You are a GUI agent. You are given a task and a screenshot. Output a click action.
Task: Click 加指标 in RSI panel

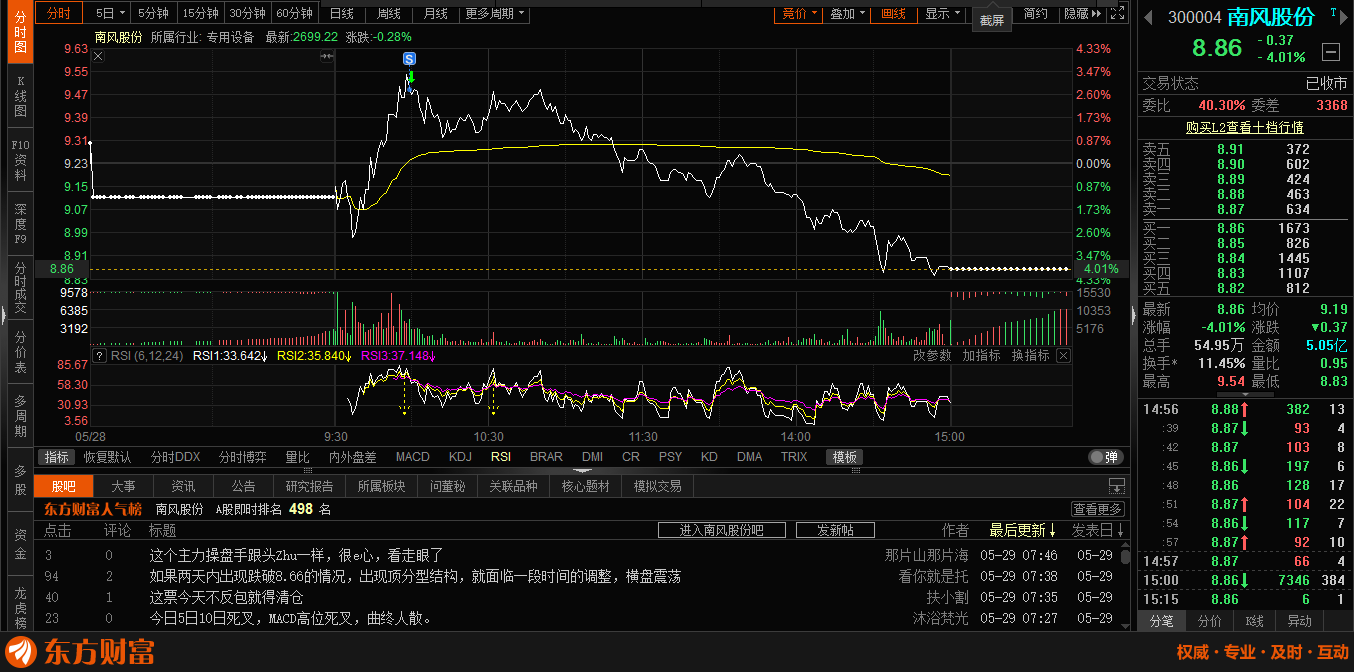(982, 355)
